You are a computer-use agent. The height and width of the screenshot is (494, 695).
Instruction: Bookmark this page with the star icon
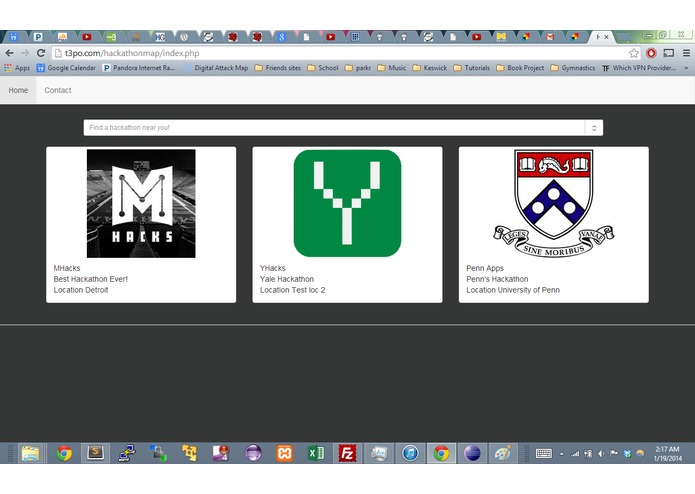634,53
